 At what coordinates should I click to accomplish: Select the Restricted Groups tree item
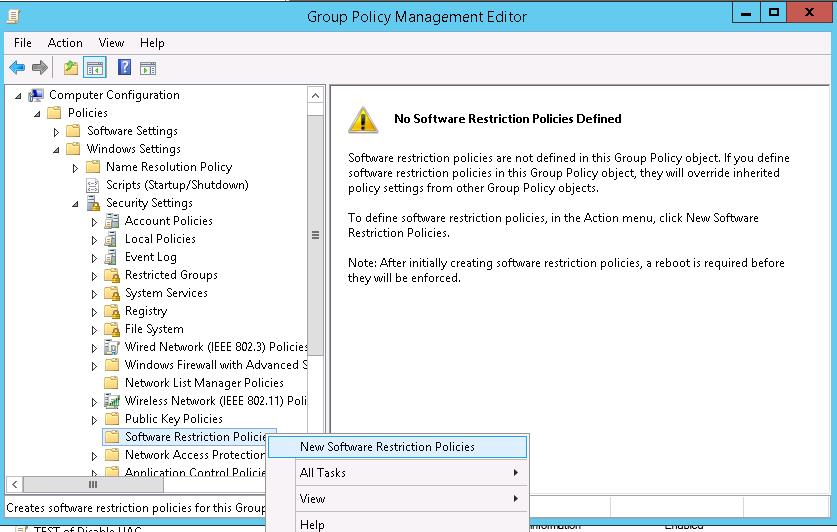pyautogui.click(x=171, y=275)
